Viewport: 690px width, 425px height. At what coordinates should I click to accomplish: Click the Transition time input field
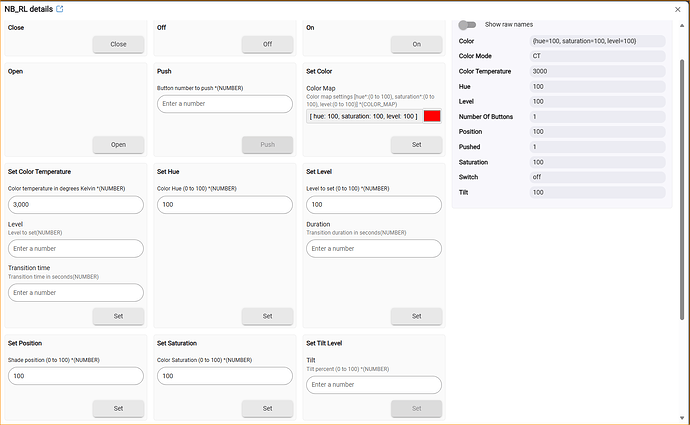click(75, 292)
